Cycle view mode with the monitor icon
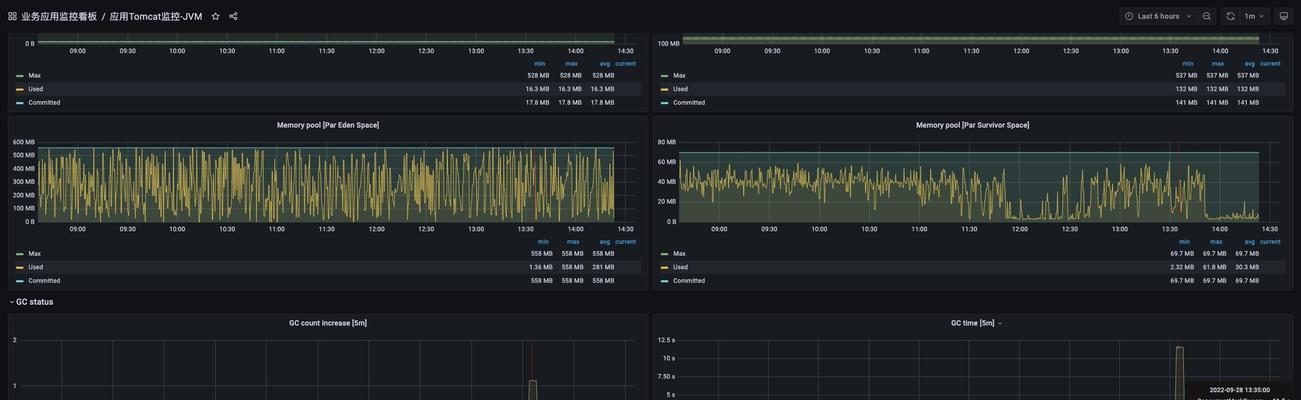1301x400 pixels. 1284,16
